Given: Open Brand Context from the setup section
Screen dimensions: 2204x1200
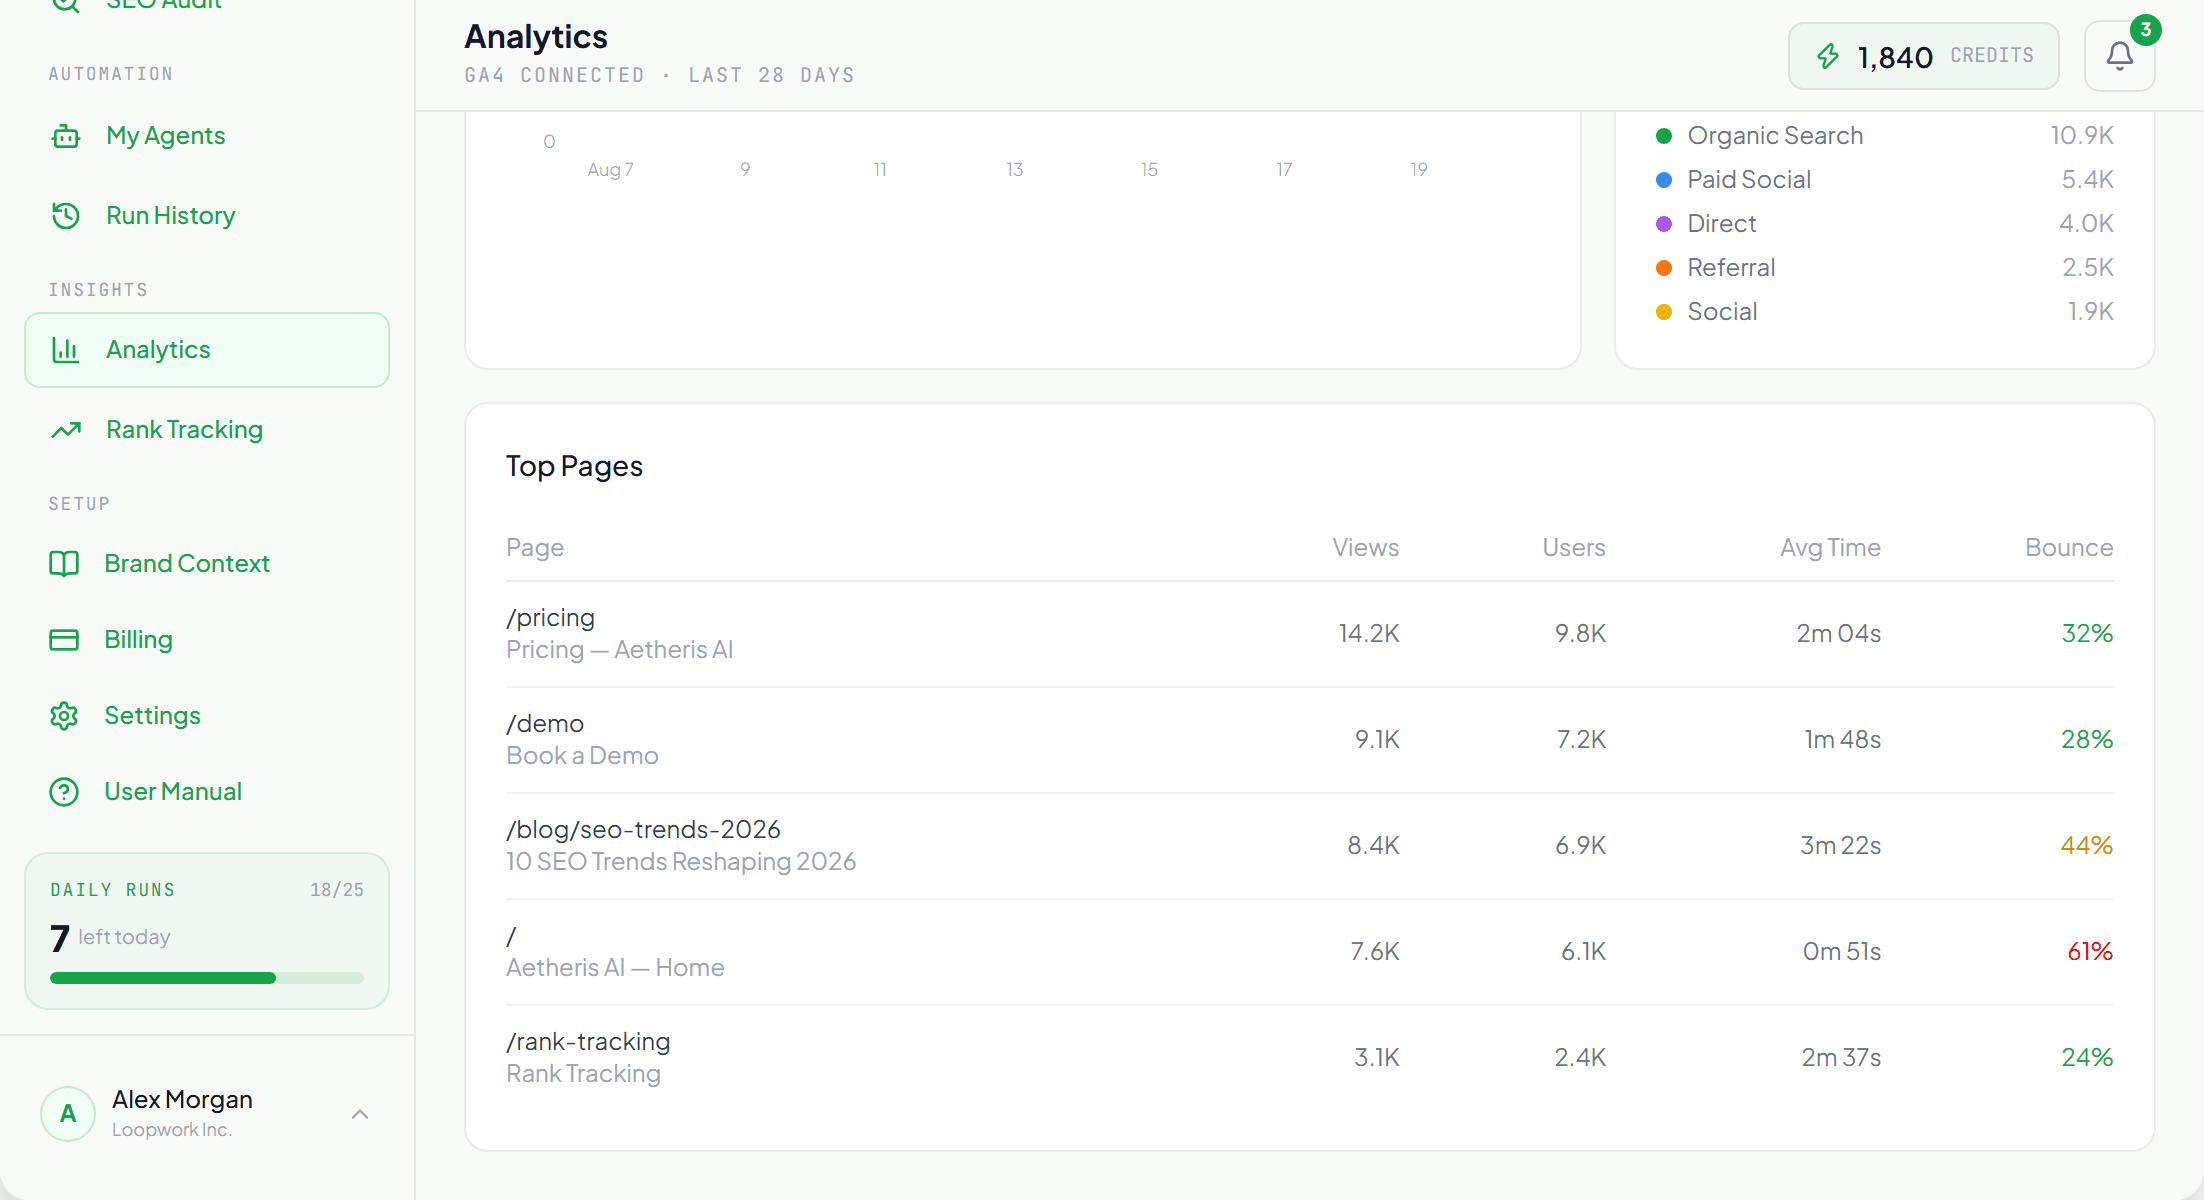Looking at the screenshot, I should click(207, 564).
